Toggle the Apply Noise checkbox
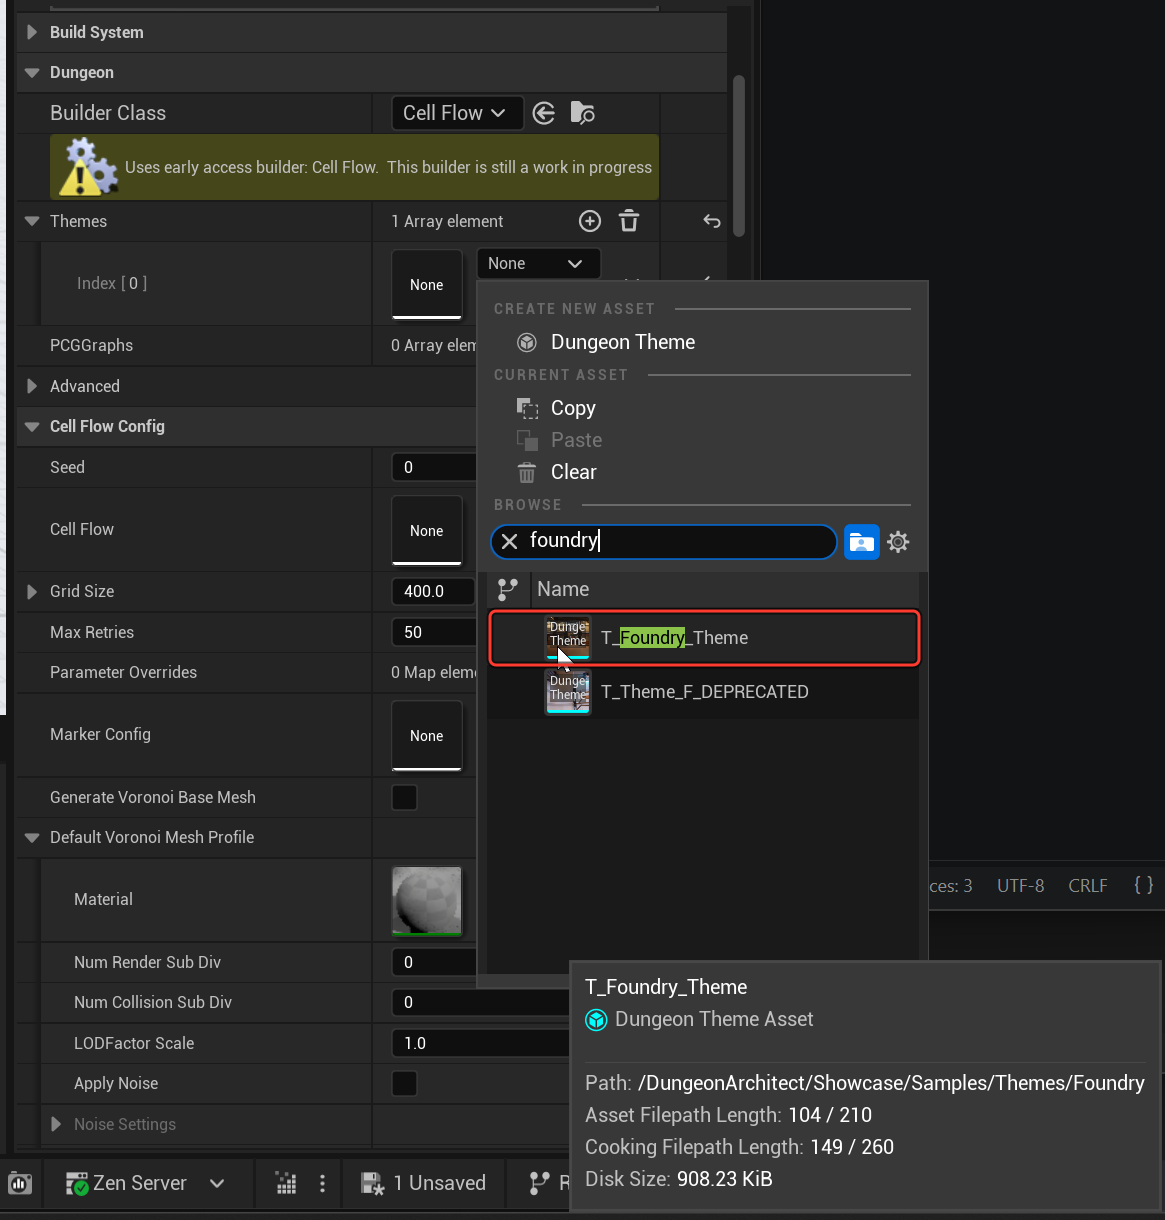 (405, 1083)
